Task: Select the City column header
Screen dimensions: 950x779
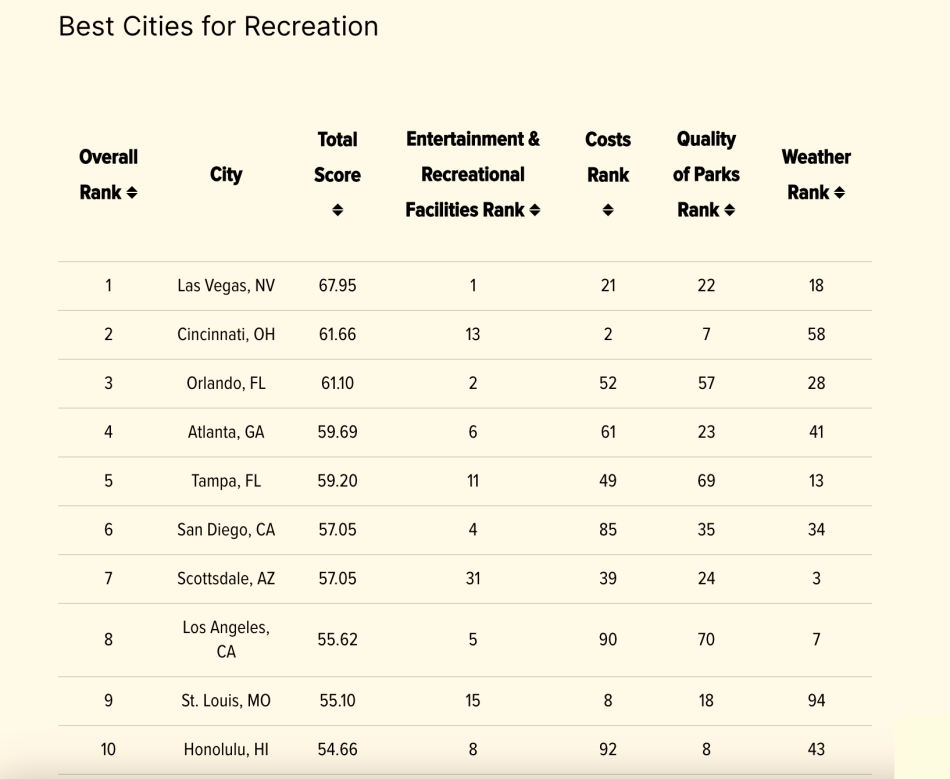Action: (x=226, y=174)
